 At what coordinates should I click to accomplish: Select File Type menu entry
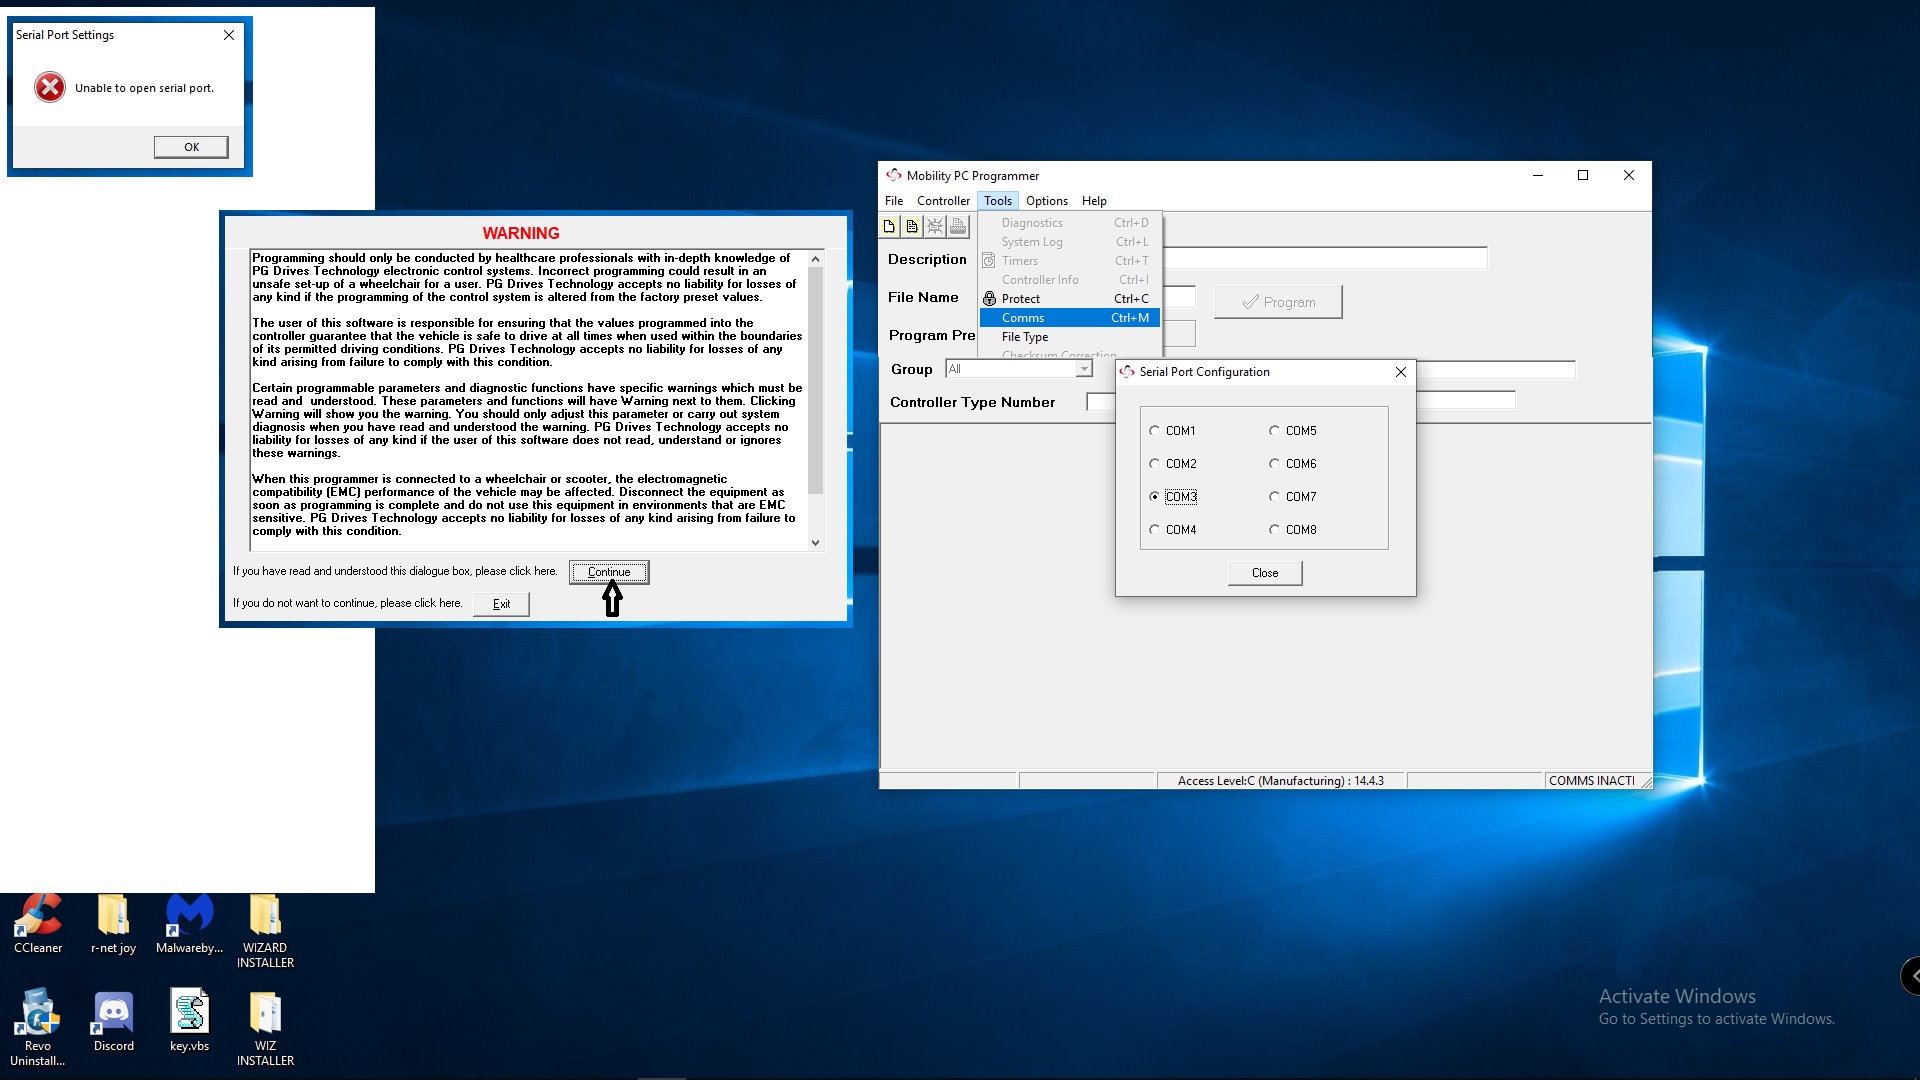tap(1025, 337)
